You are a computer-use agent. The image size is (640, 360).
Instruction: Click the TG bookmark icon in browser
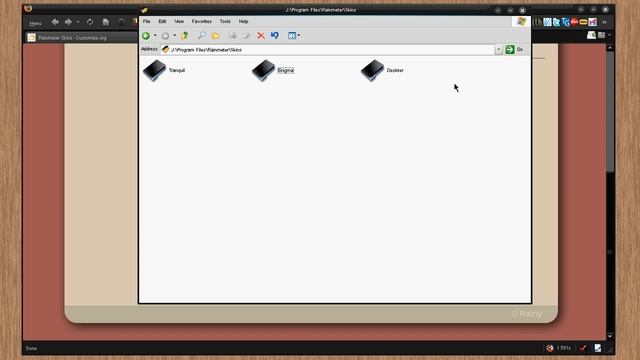click(x=565, y=22)
